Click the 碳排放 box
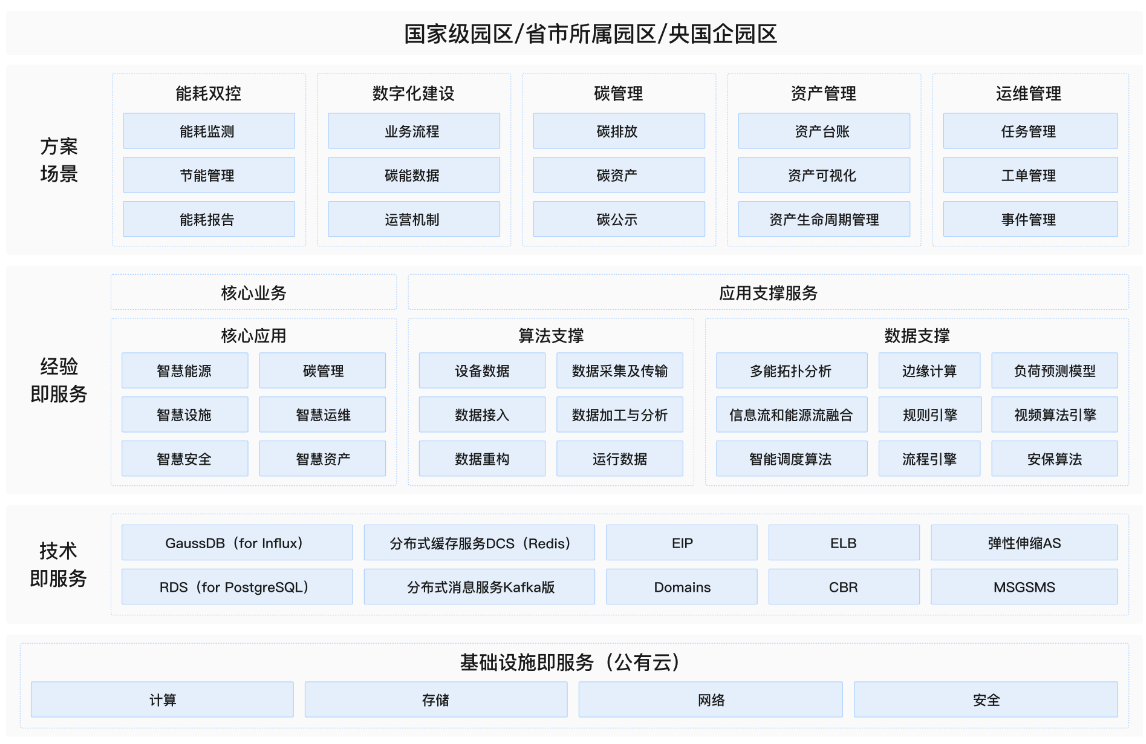The width and height of the screenshot is (1146, 744). pyautogui.click(x=618, y=131)
